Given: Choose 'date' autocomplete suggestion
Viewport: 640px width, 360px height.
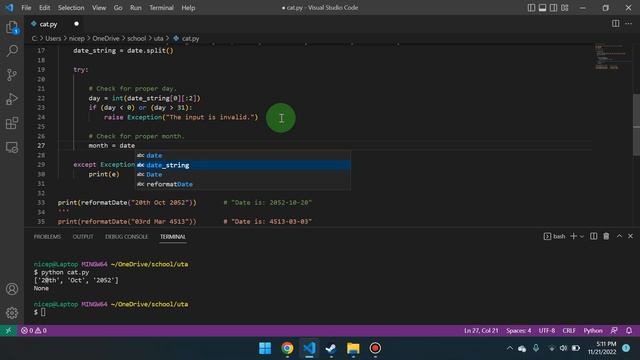Looking at the screenshot, I should (243, 156).
